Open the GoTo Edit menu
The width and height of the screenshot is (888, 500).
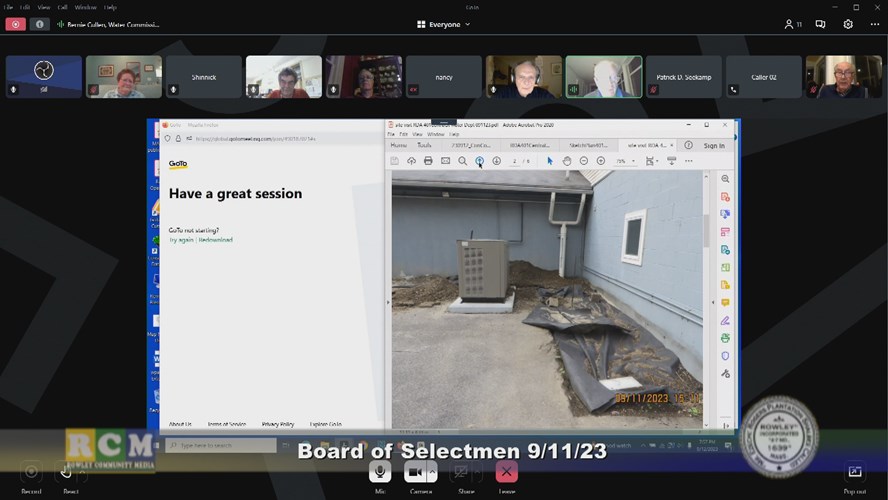coord(25,7)
